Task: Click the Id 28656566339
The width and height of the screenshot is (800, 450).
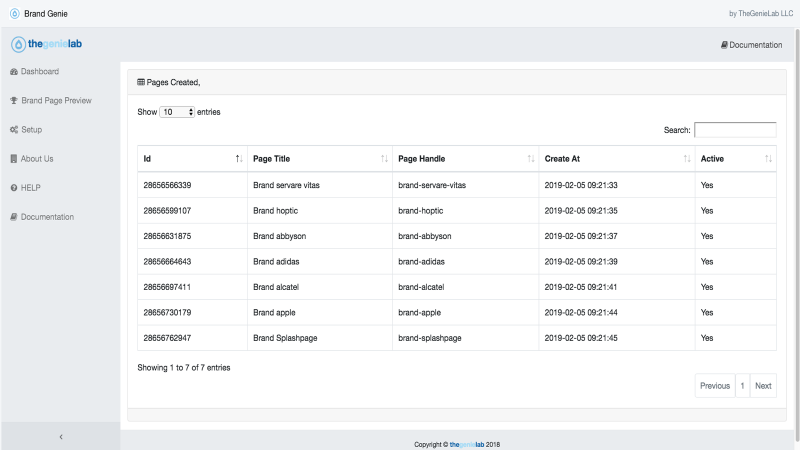Action: (x=167, y=185)
